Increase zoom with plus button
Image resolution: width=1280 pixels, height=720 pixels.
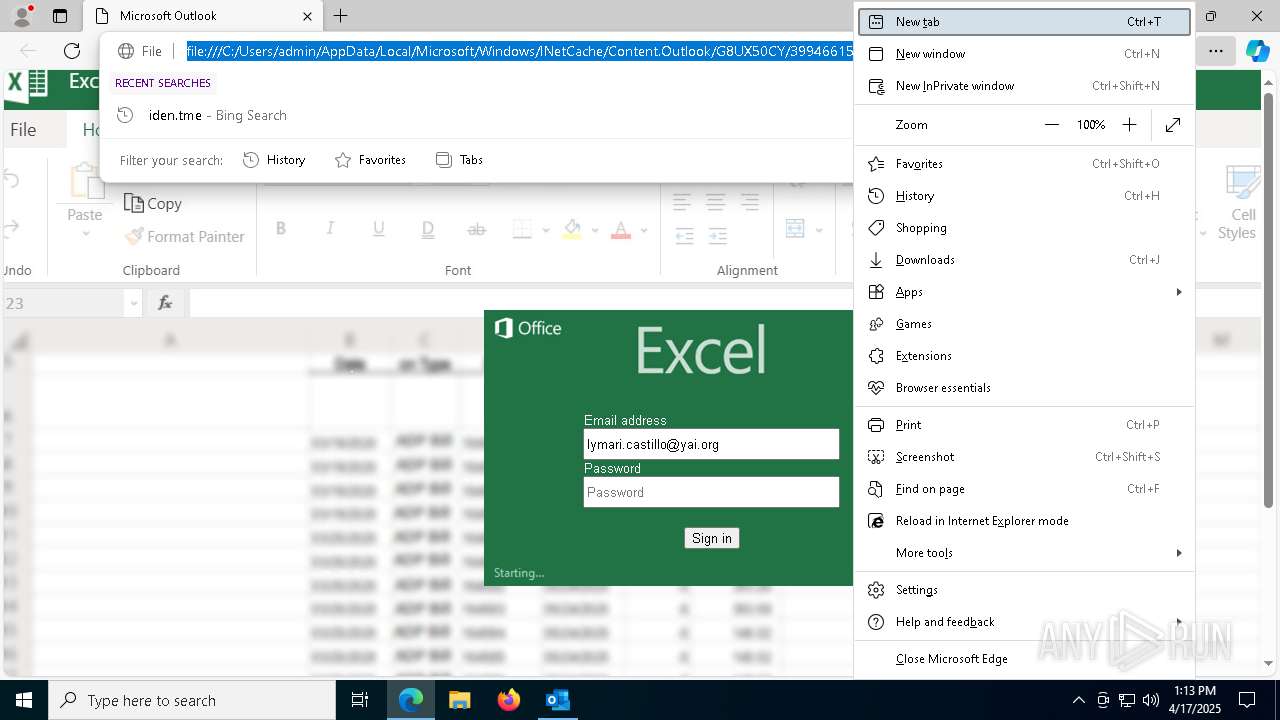click(x=1129, y=125)
